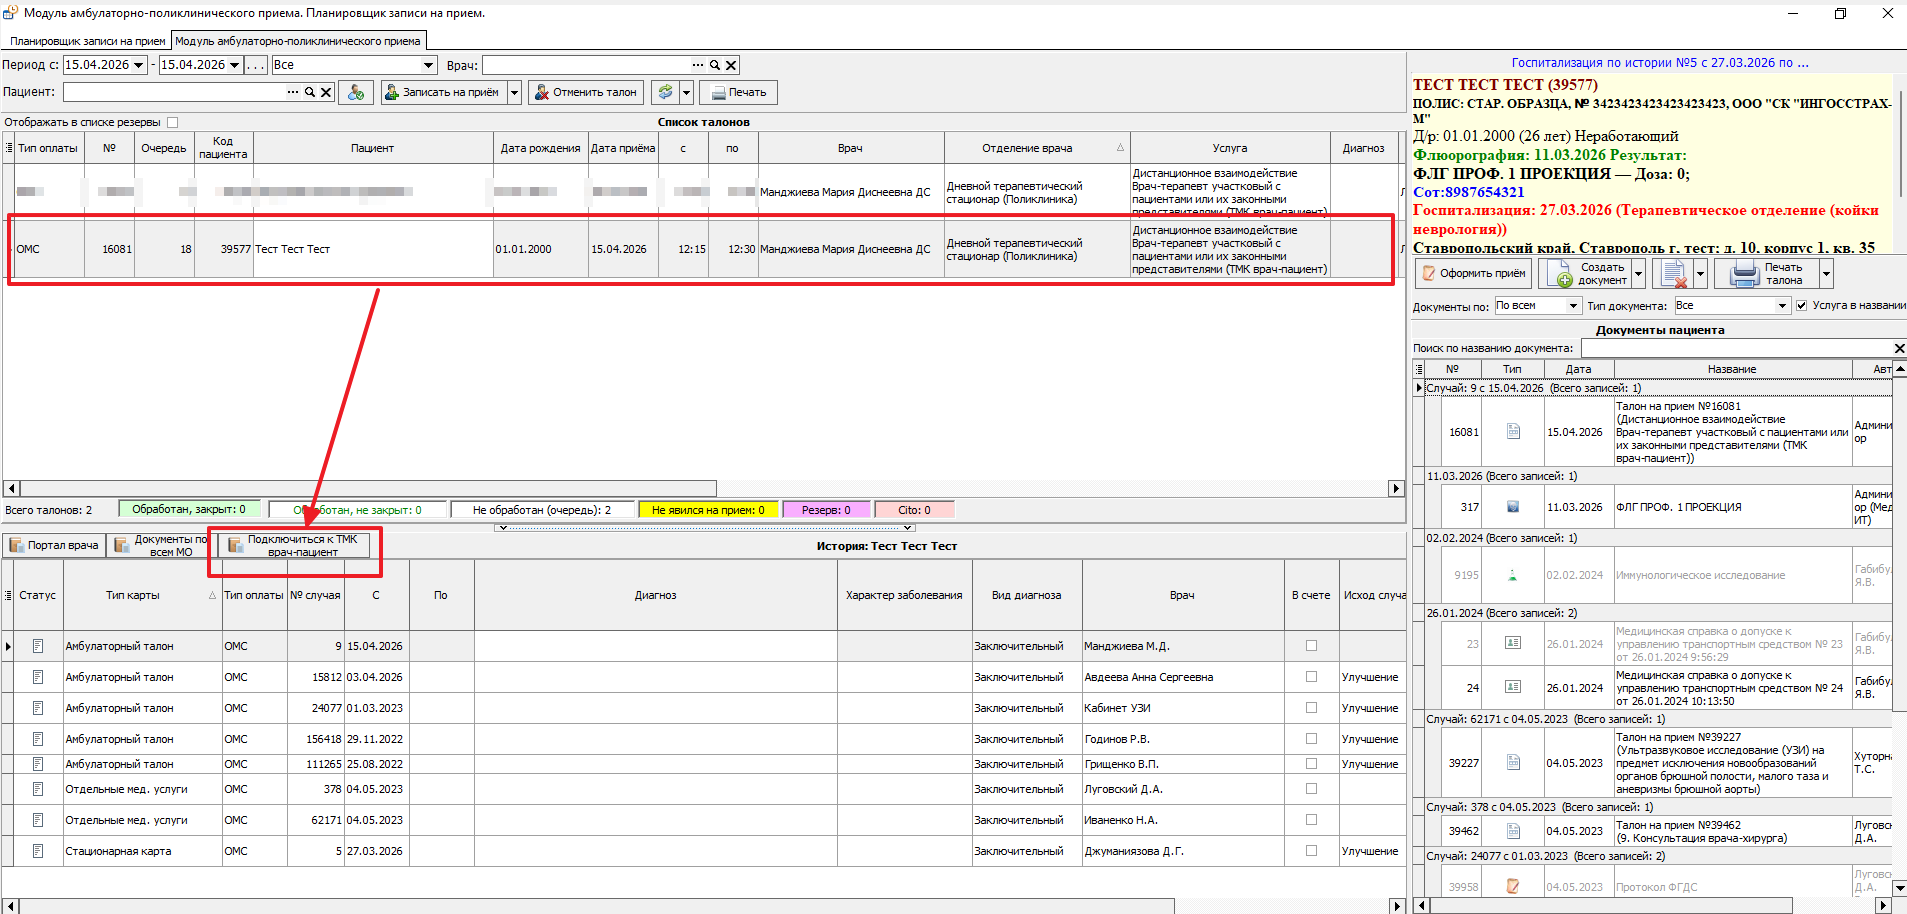The width and height of the screenshot is (1907, 914).
Task: Click the Поиск по названию документа field
Action: coord(1734,348)
